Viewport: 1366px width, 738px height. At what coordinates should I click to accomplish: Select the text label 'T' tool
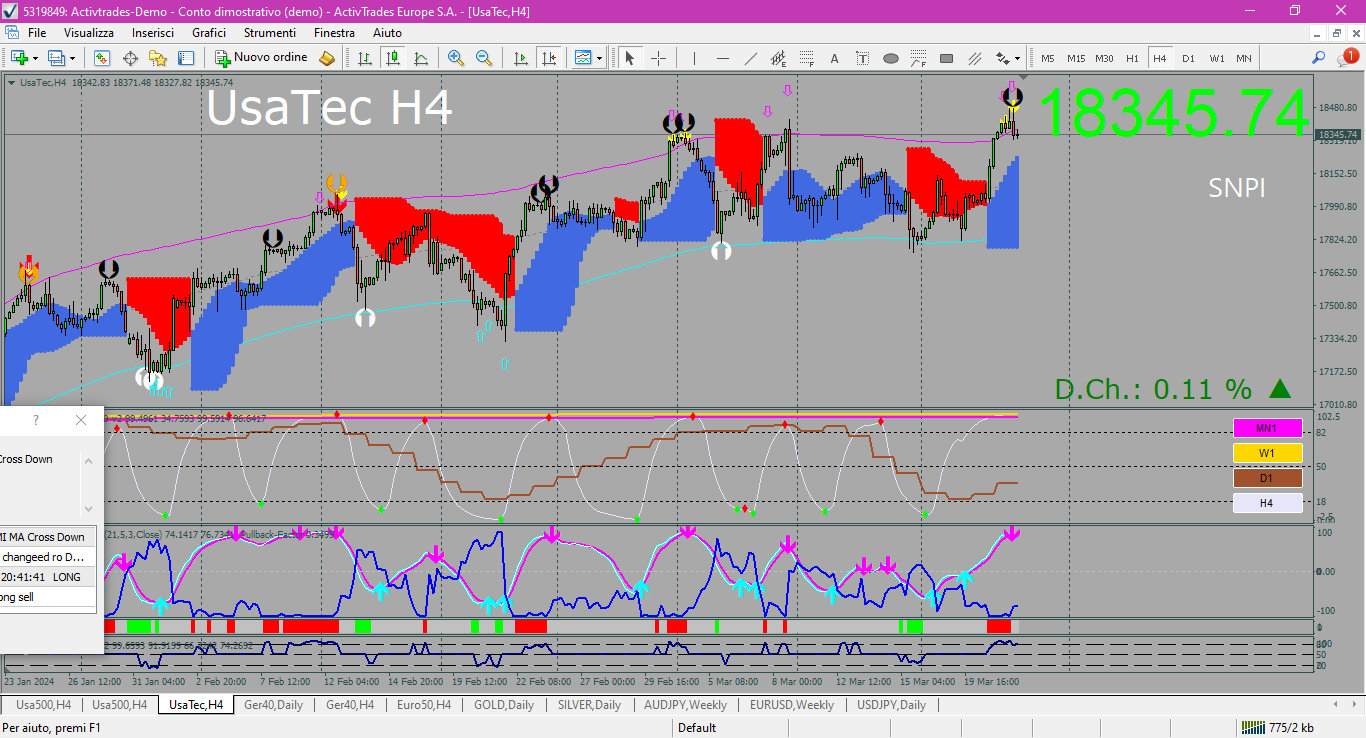pos(862,58)
